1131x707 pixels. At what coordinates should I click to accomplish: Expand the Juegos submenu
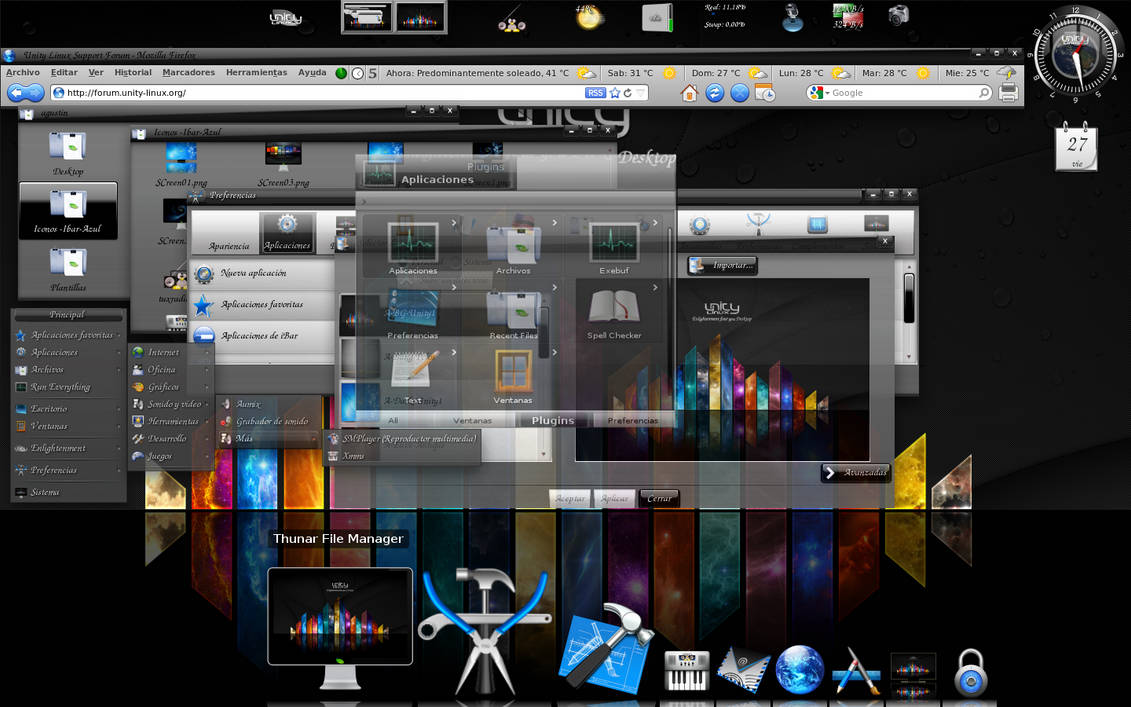(x=172, y=456)
